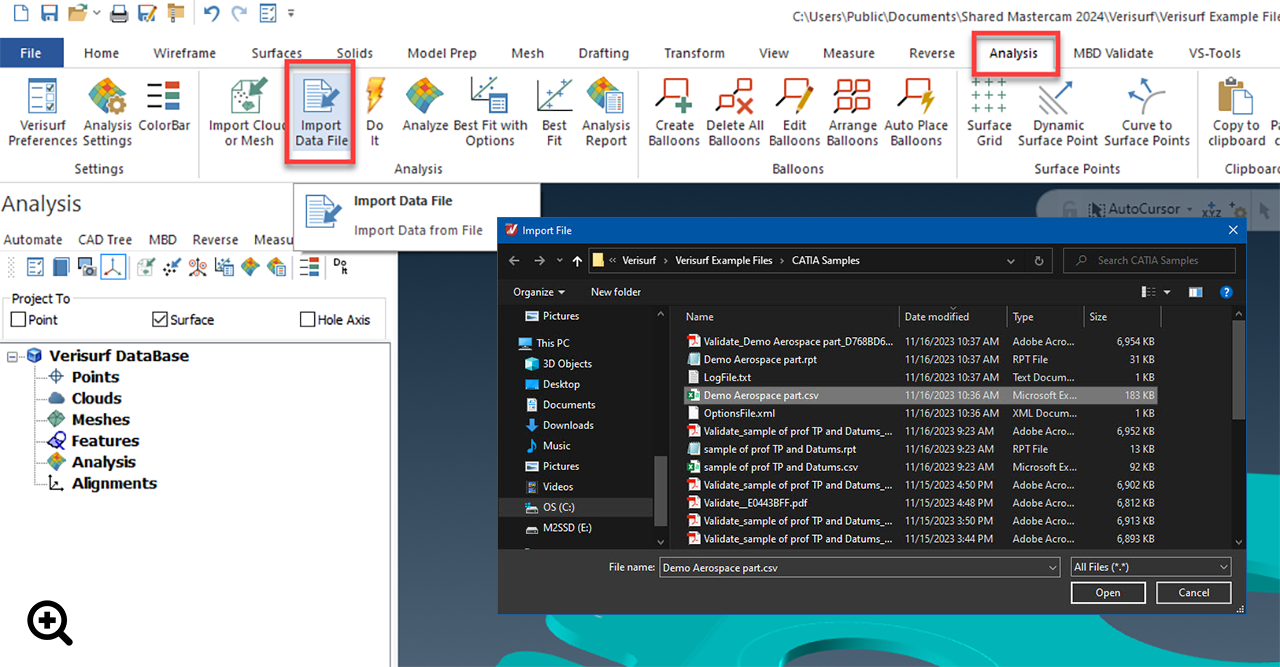This screenshot has height=667, width=1280.
Task: Open the recent locations arrow beside Forward
Action: tap(559, 261)
